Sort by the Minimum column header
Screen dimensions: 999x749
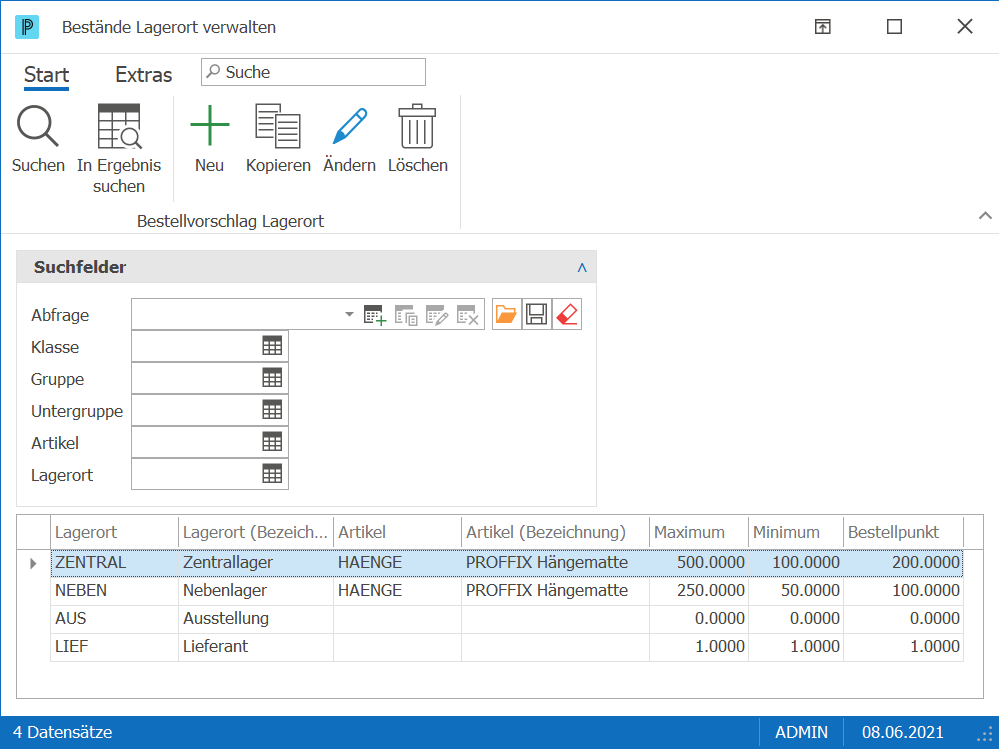(796, 532)
